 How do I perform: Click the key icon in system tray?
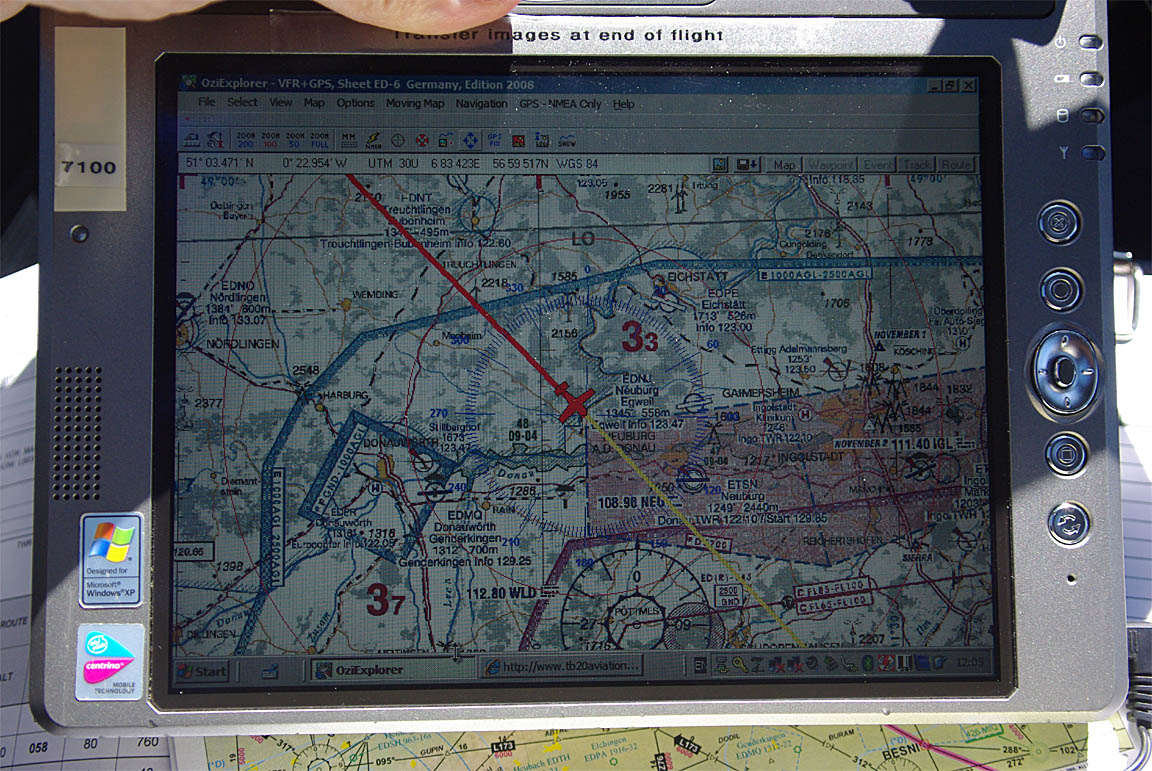coord(740,665)
